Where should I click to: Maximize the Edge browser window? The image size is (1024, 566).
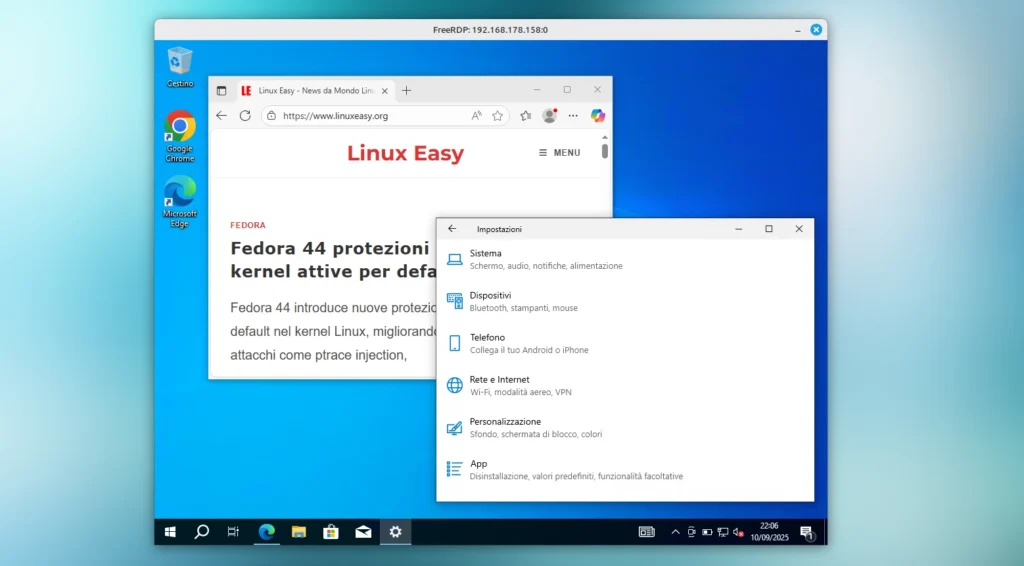567,90
